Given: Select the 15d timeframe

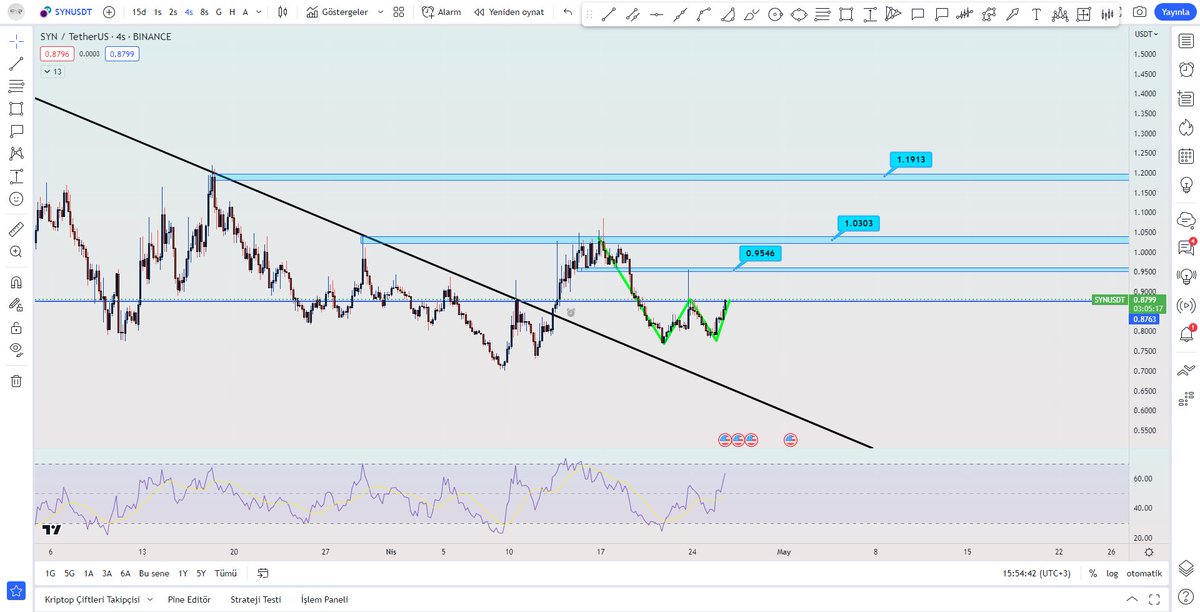Looking at the screenshot, I should (139, 12).
